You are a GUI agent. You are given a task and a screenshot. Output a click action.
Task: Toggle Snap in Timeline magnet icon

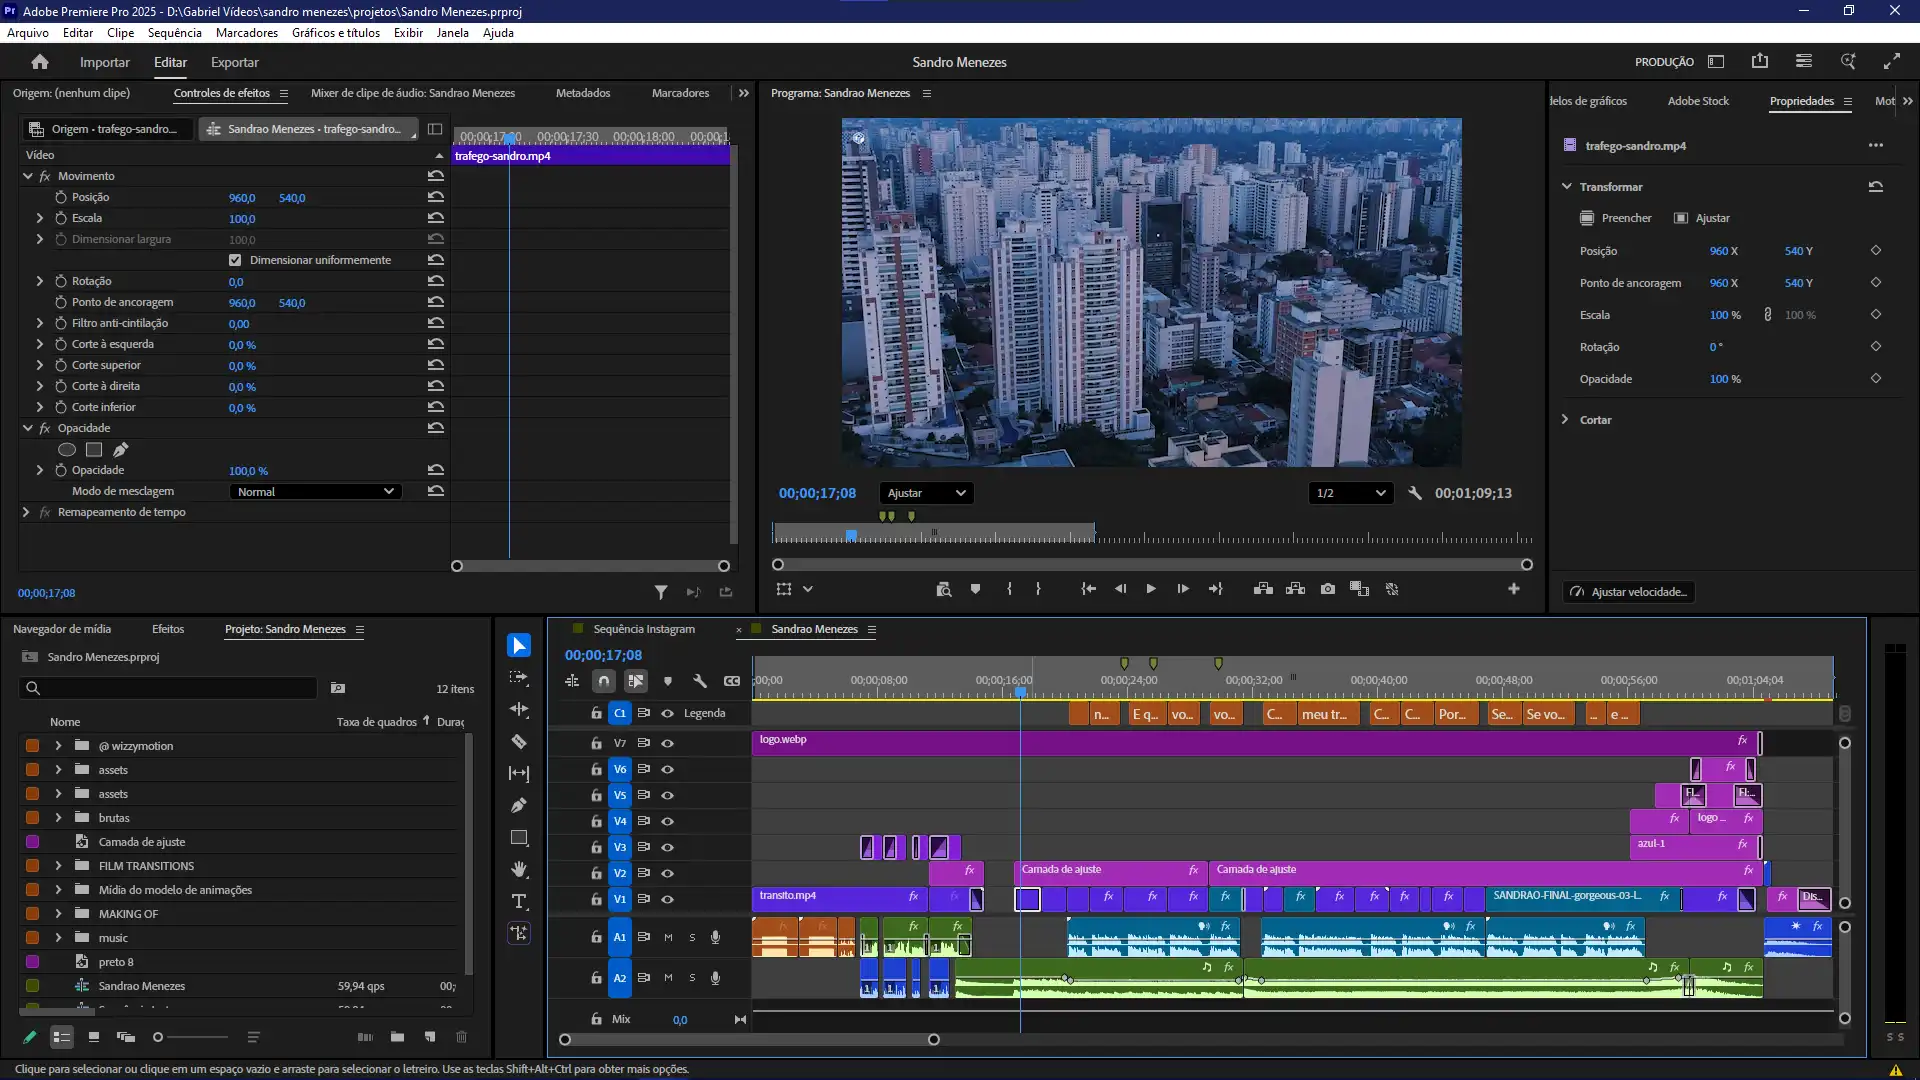pyautogui.click(x=604, y=681)
